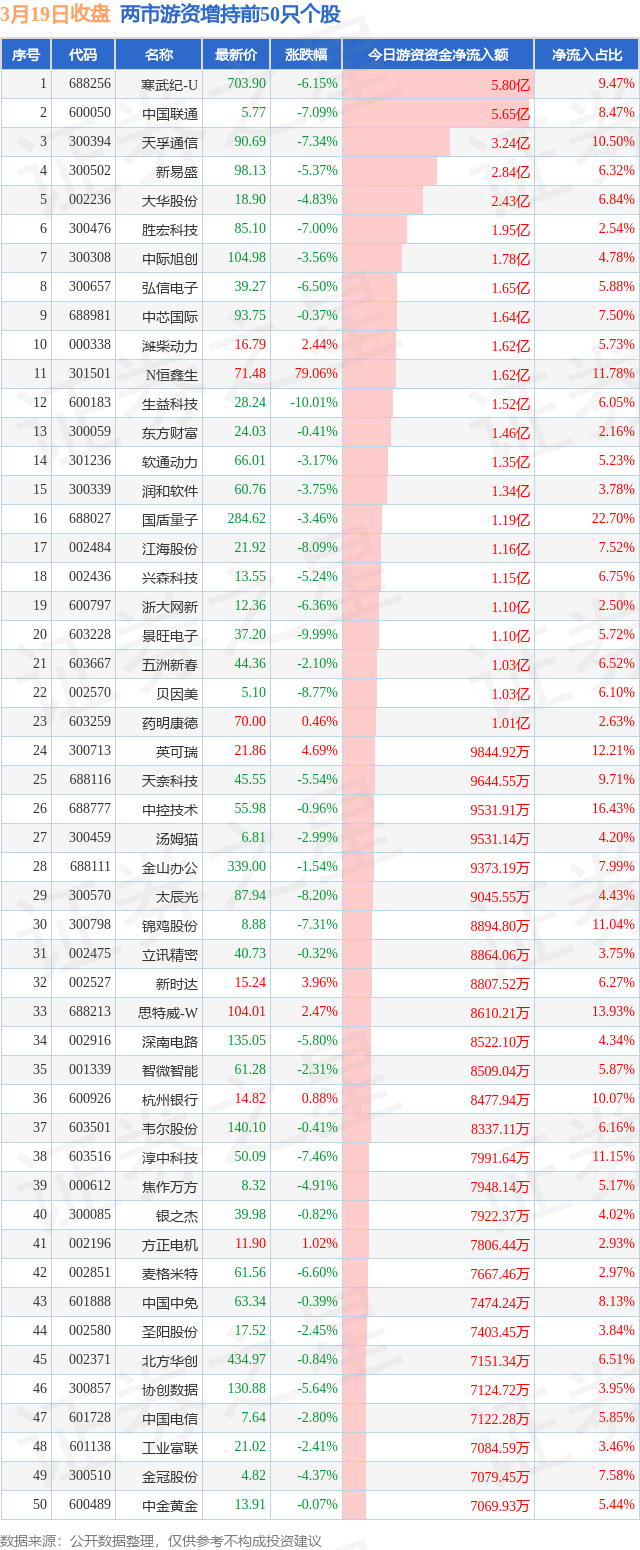The image size is (640, 1550).
Task: Select stock name 杭州银行
Action: [170, 1100]
